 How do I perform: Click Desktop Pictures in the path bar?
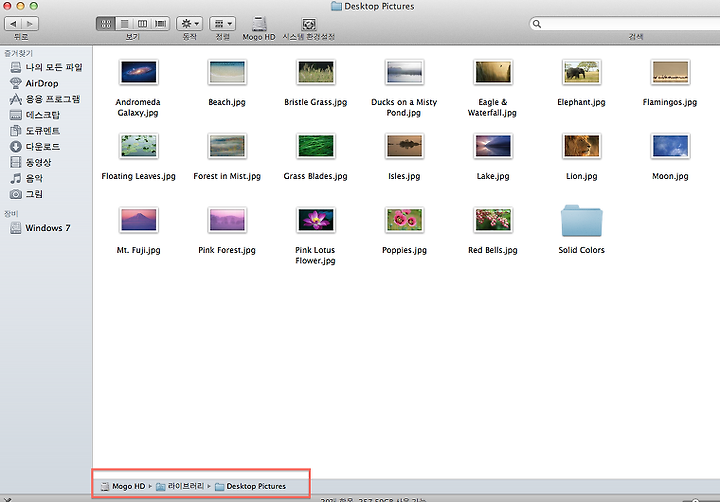(x=250, y=486)
